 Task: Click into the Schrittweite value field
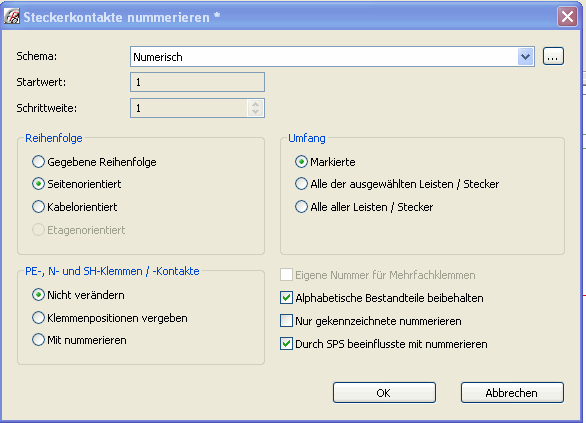point(189,108)
